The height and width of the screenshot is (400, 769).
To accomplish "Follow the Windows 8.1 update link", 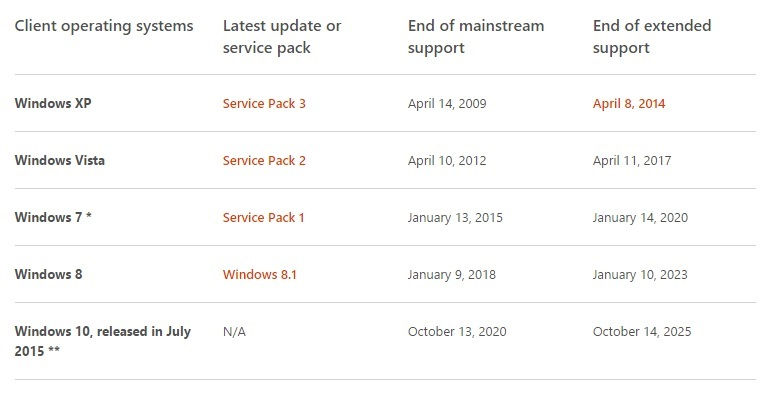I will coord(258,274).
